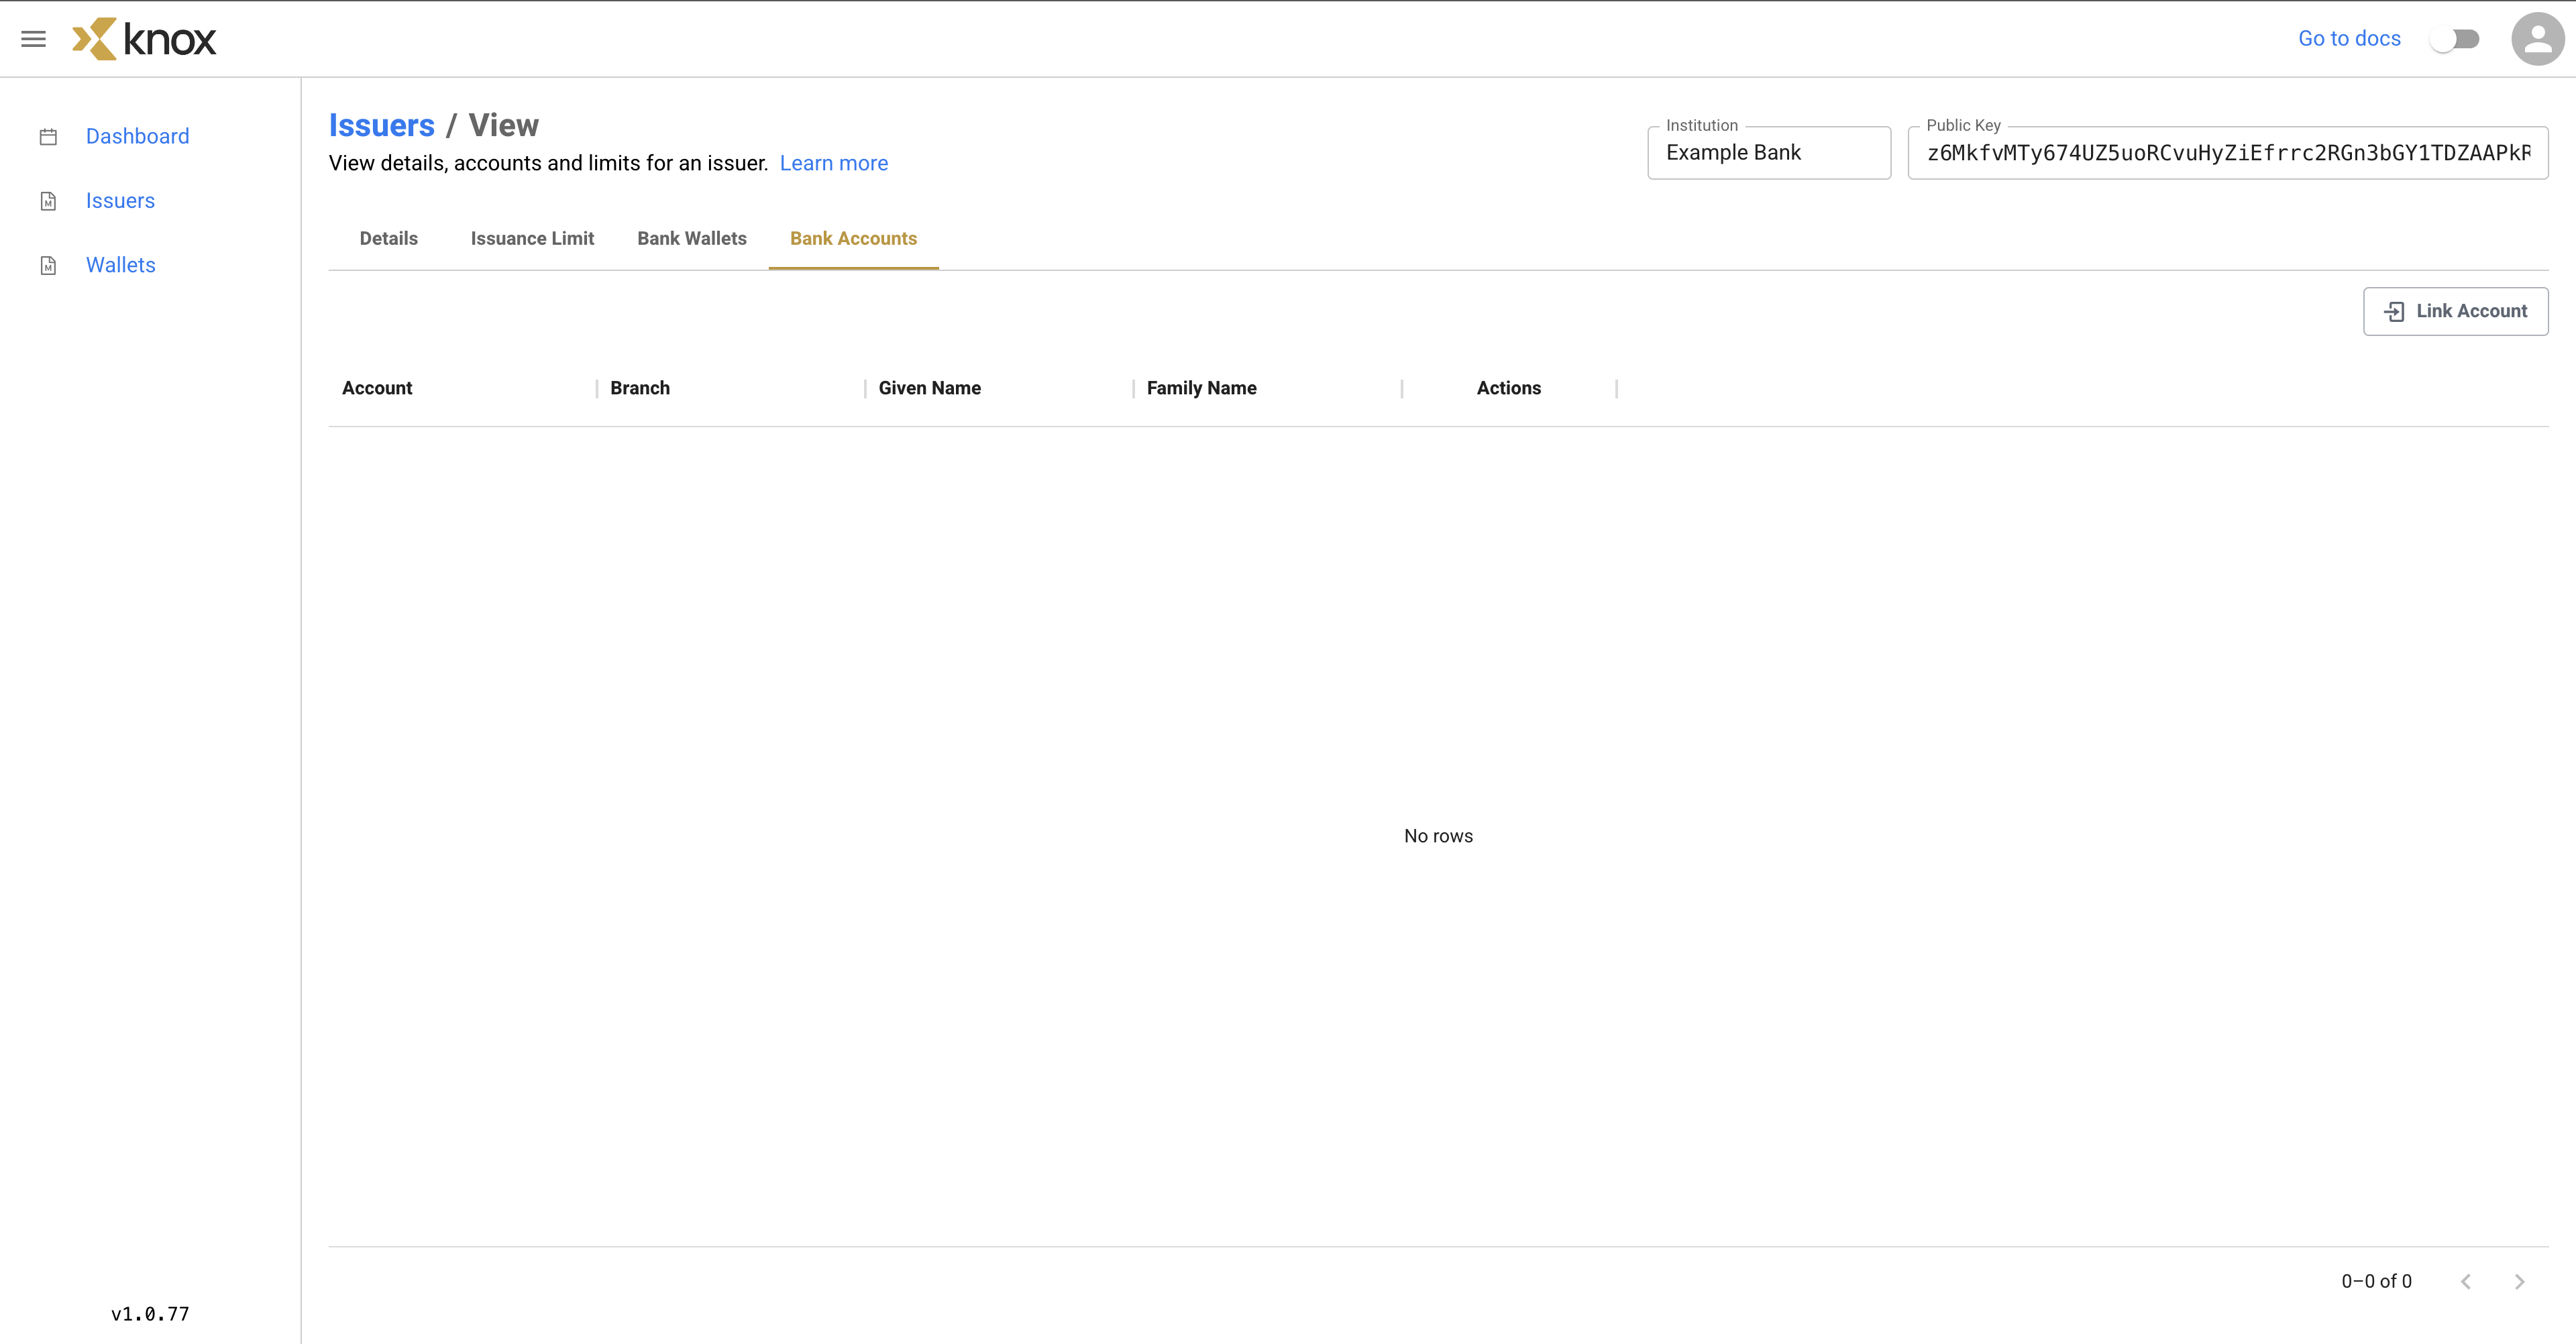This screenshot has height=1344, width=2576.
Task: Follow the Go to docs link
Action: coord(2349,39)
